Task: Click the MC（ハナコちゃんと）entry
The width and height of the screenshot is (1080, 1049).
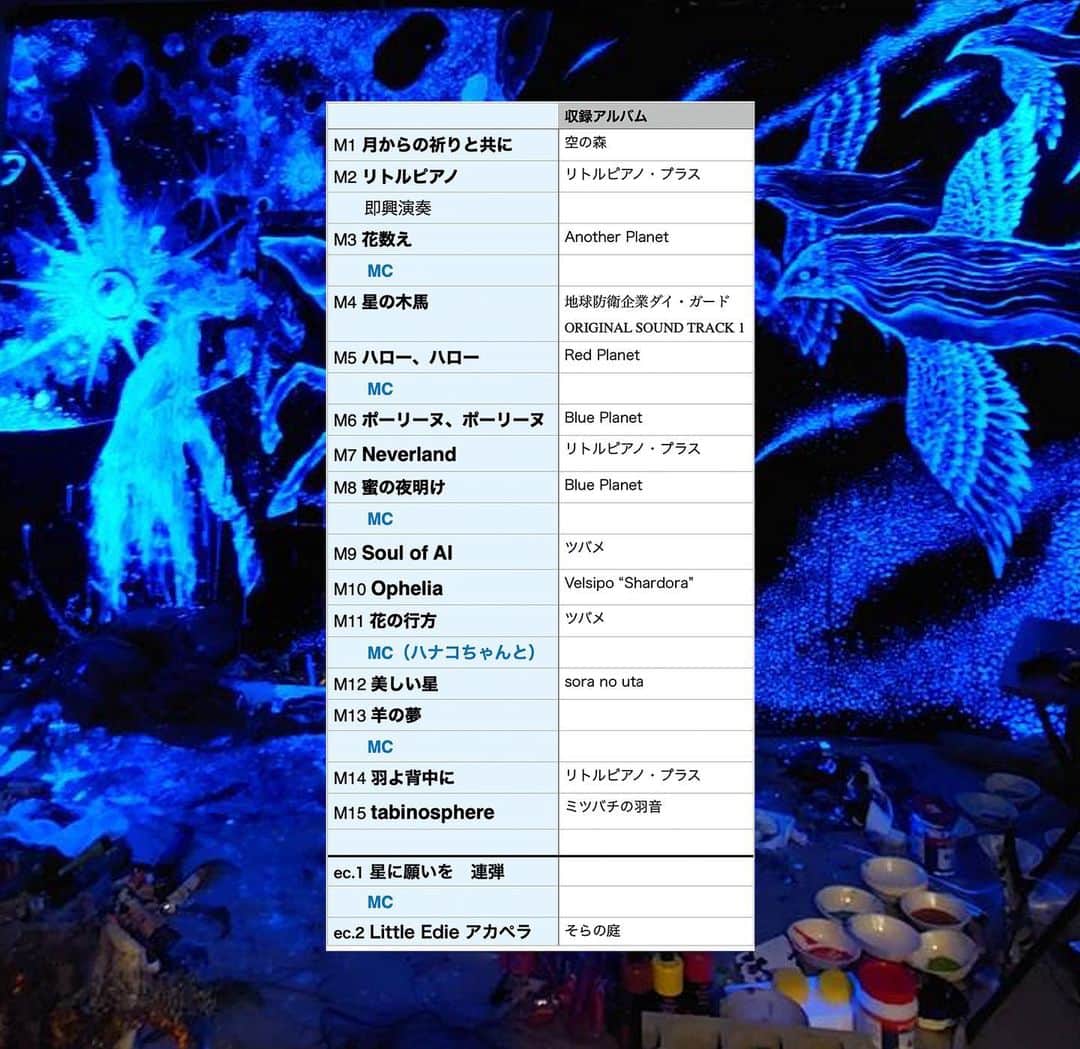Action: (451, 652)
